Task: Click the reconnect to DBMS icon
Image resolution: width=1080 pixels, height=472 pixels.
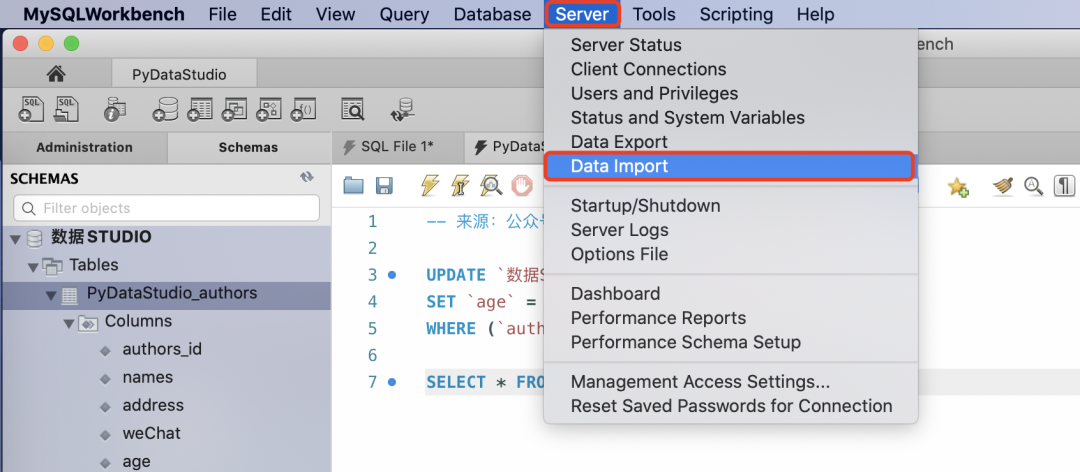Action: point(403,109)
